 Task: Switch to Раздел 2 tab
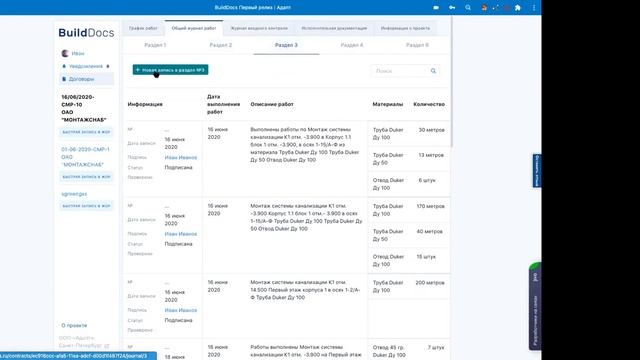tap(221, 45)
